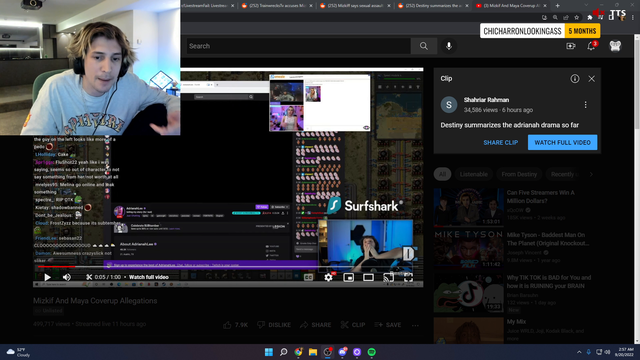This screenshot has height=360, width=640.
Task: Switch to TrainwrecksTv accuses browser tab
Action: [x=277, y=6]
